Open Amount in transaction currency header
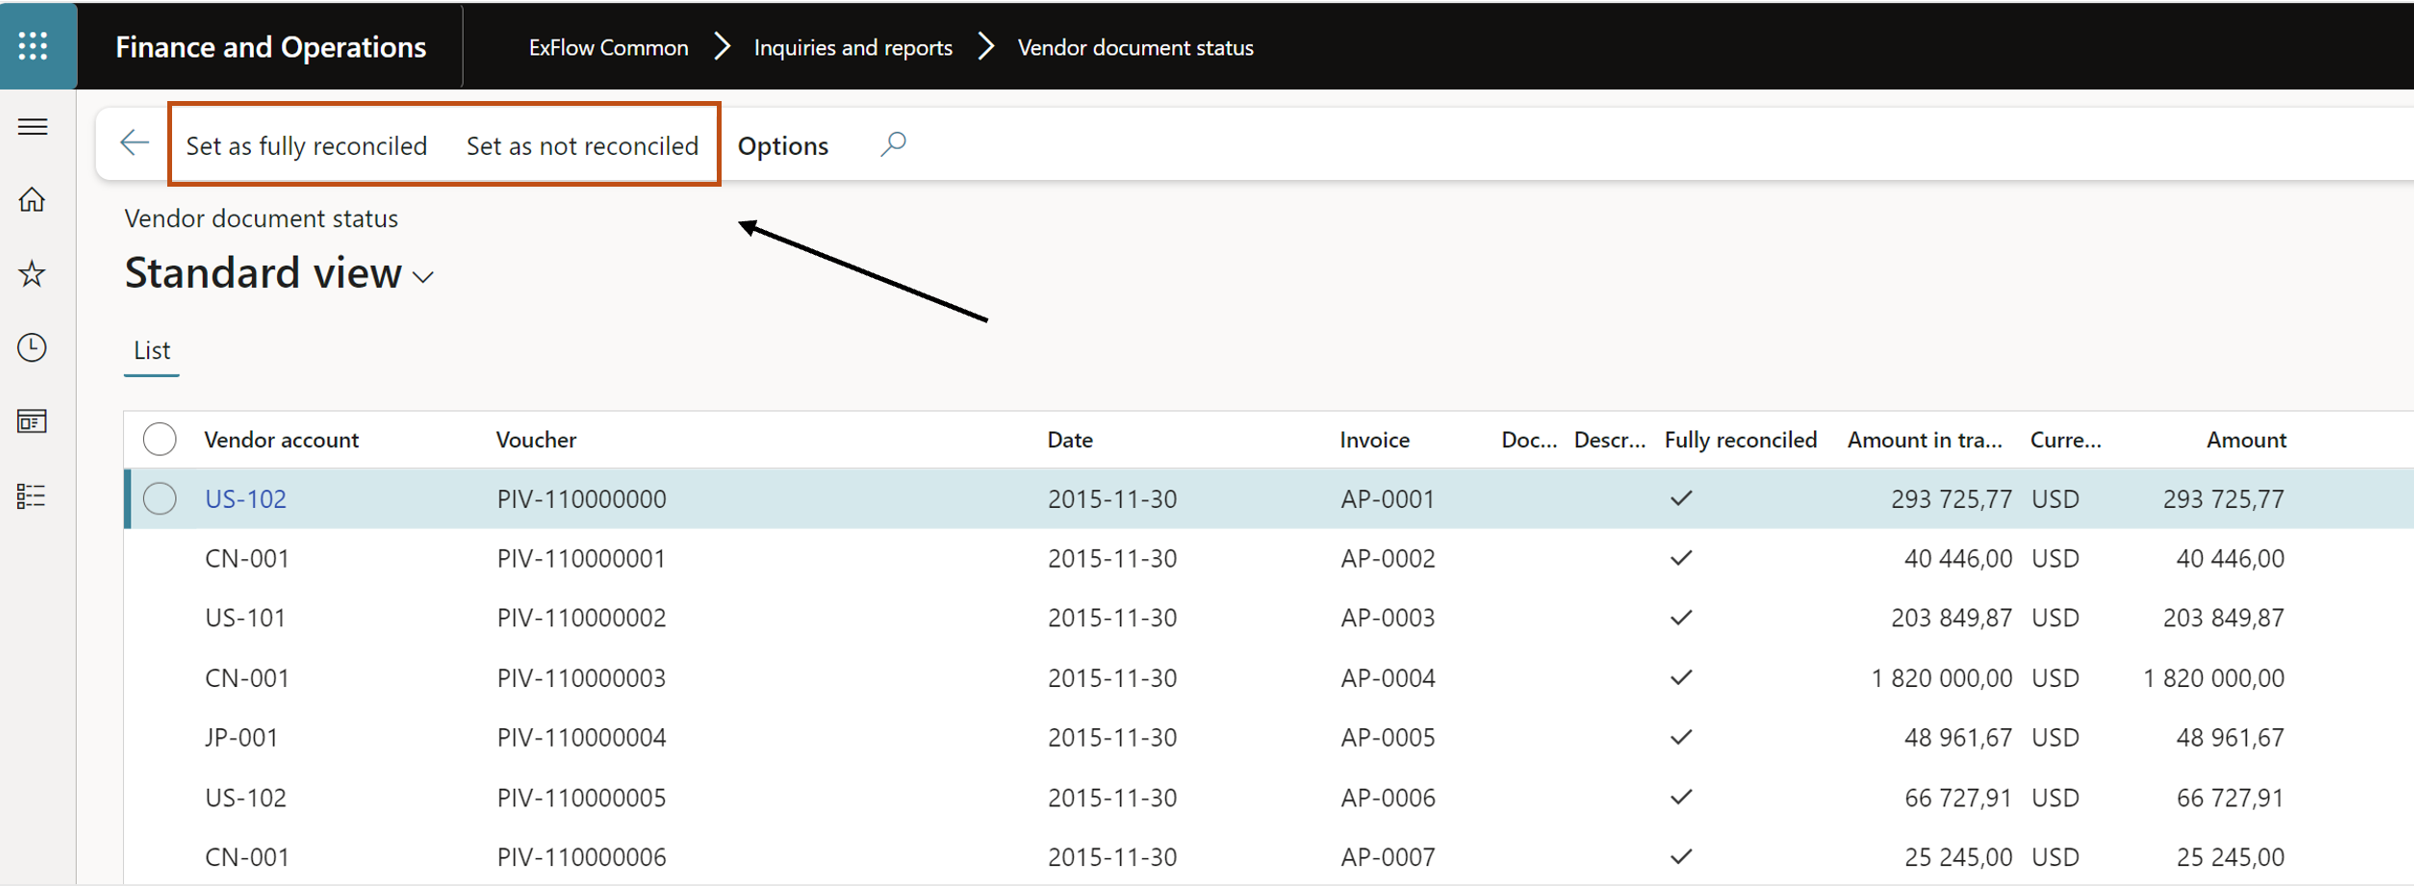 pyautogui.click(x=1924, y=440)
